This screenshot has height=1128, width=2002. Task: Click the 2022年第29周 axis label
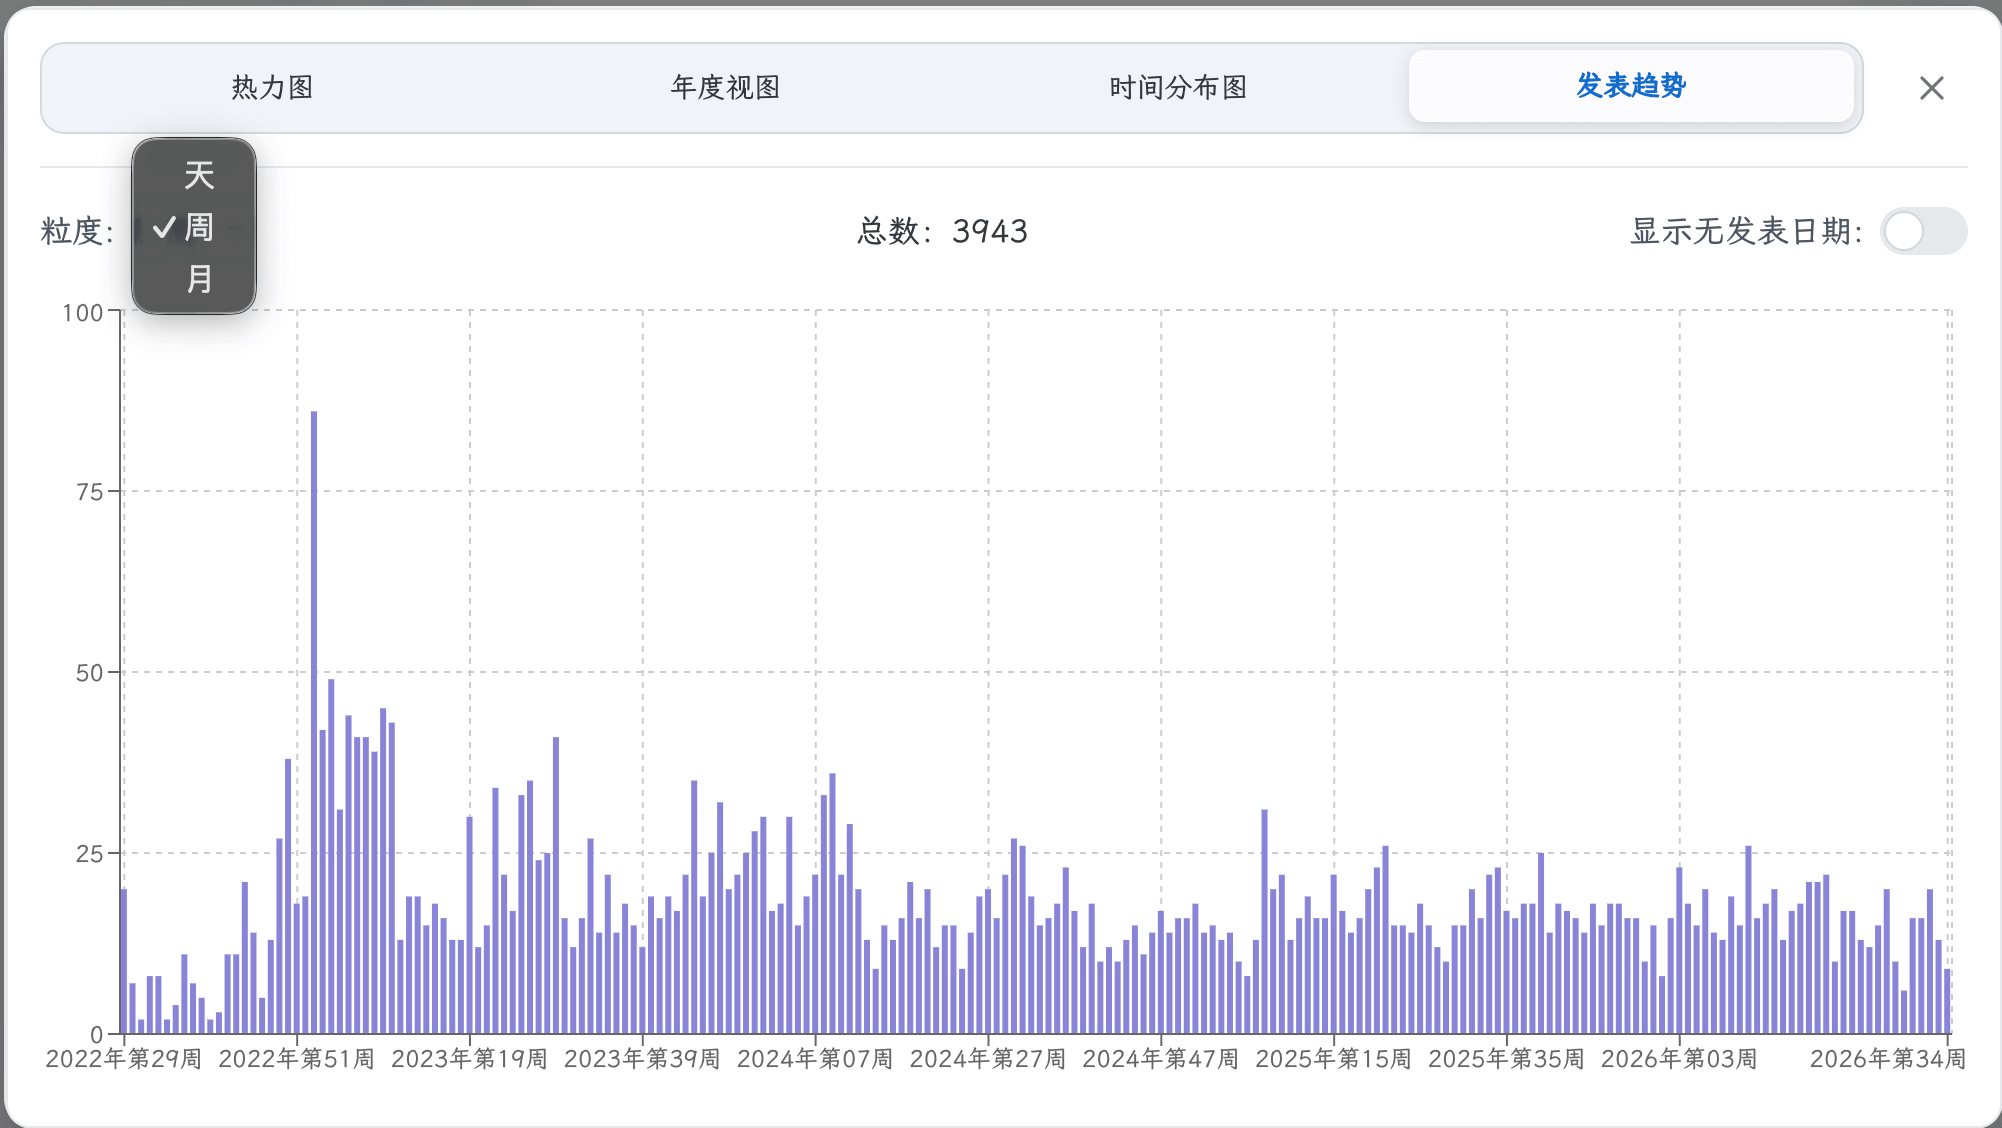(x=124, y=1059)
